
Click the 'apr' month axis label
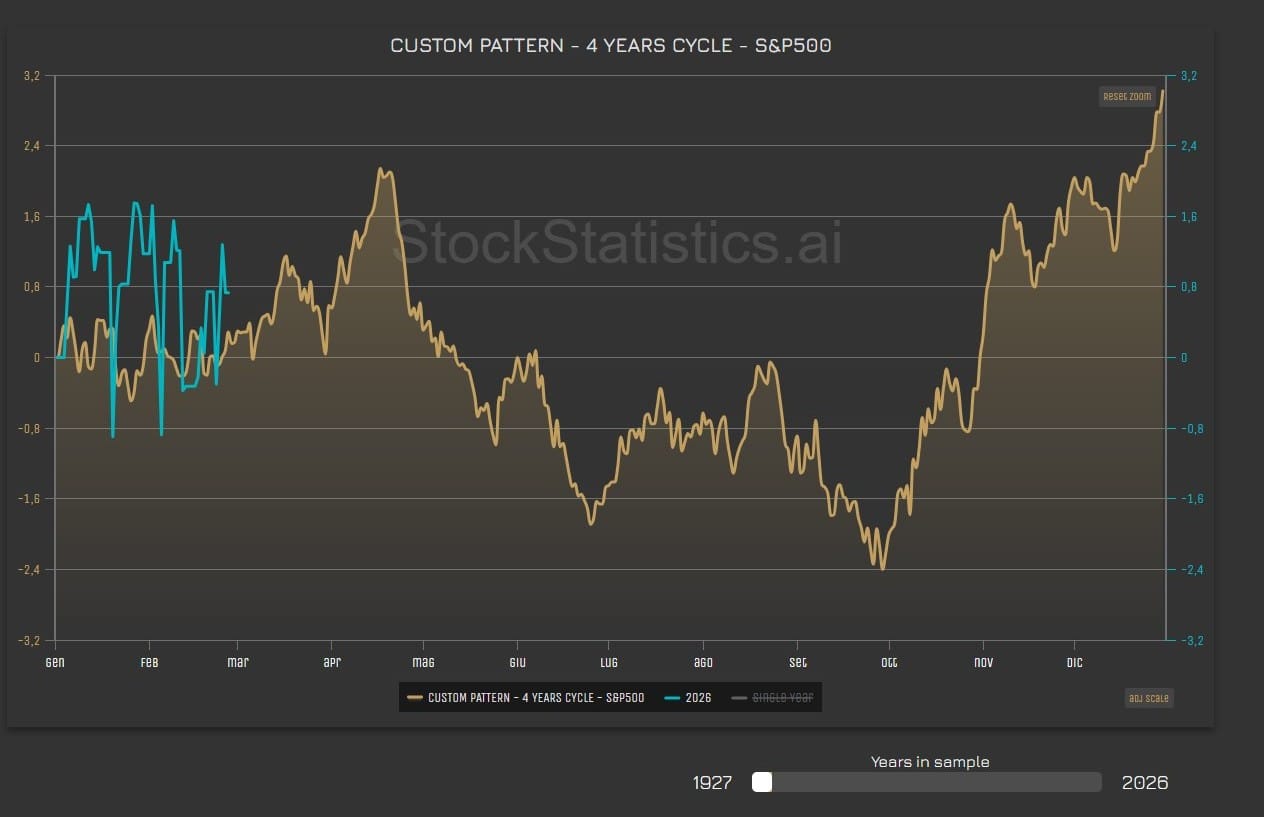(x=331, y=662)
